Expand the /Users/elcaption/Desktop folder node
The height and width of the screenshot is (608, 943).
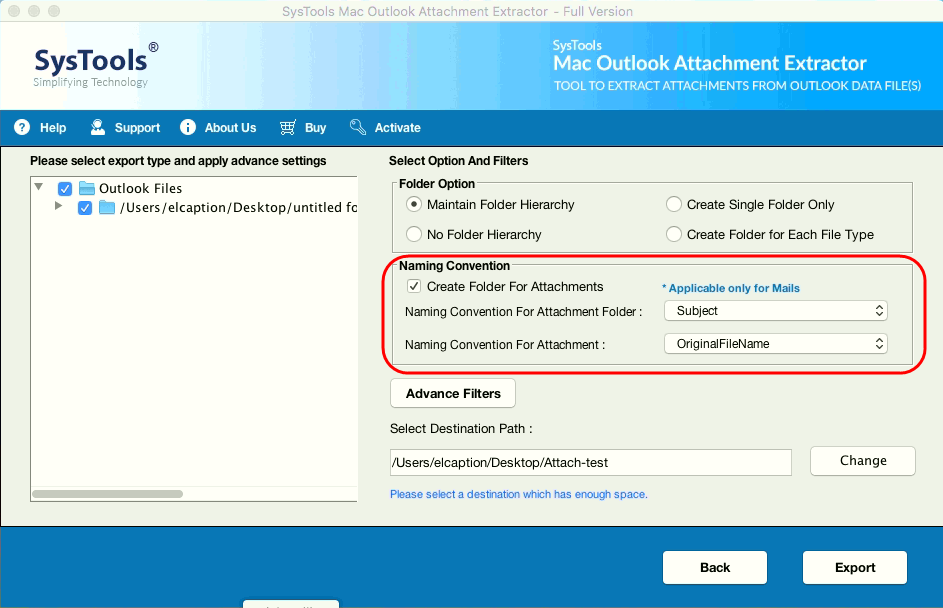pyautogui.click(x=58, y=206)
